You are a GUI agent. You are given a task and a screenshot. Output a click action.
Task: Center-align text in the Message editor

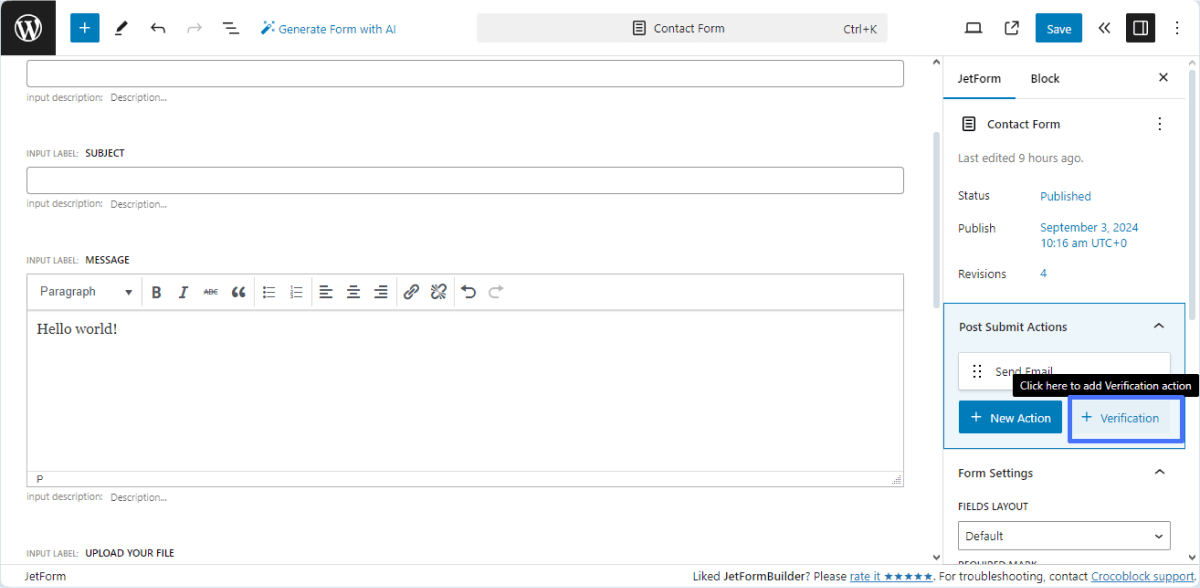tap(353, 291)
